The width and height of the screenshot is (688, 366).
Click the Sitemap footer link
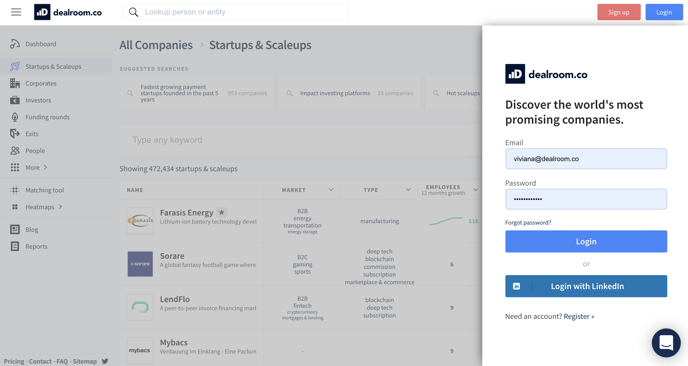85,362
